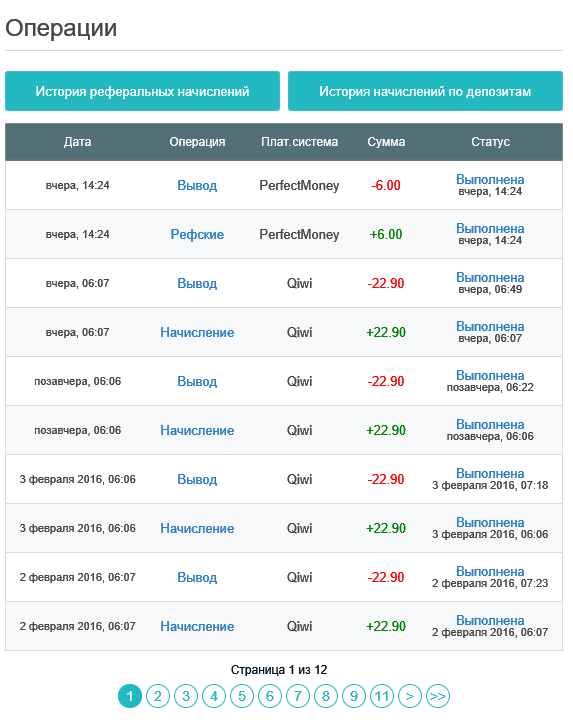Go to page 7 in pagination

298,696
